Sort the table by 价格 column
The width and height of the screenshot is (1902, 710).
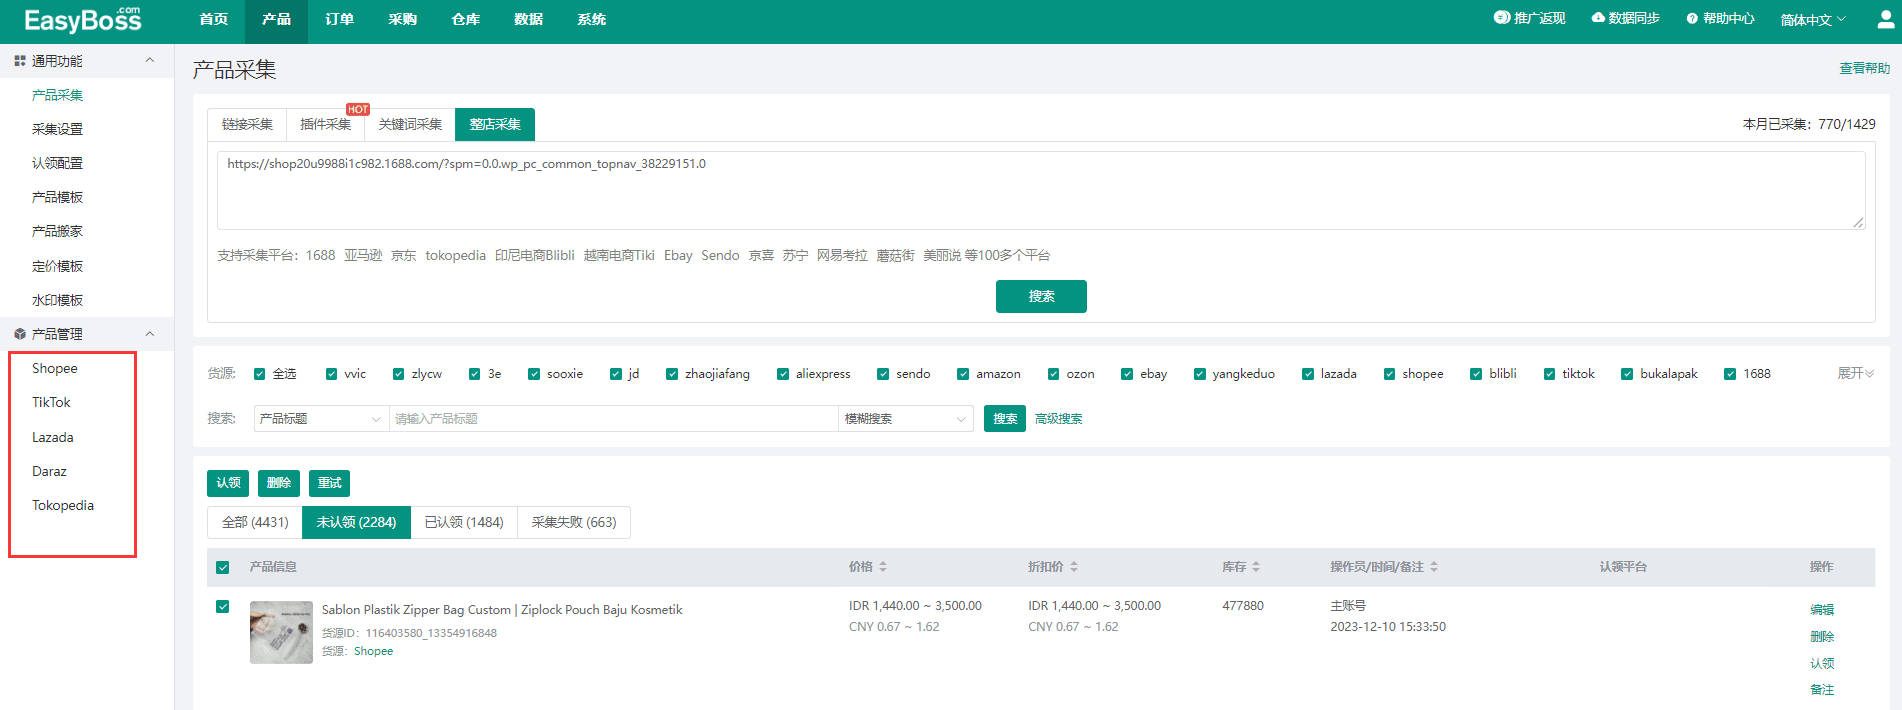(883, 567)
